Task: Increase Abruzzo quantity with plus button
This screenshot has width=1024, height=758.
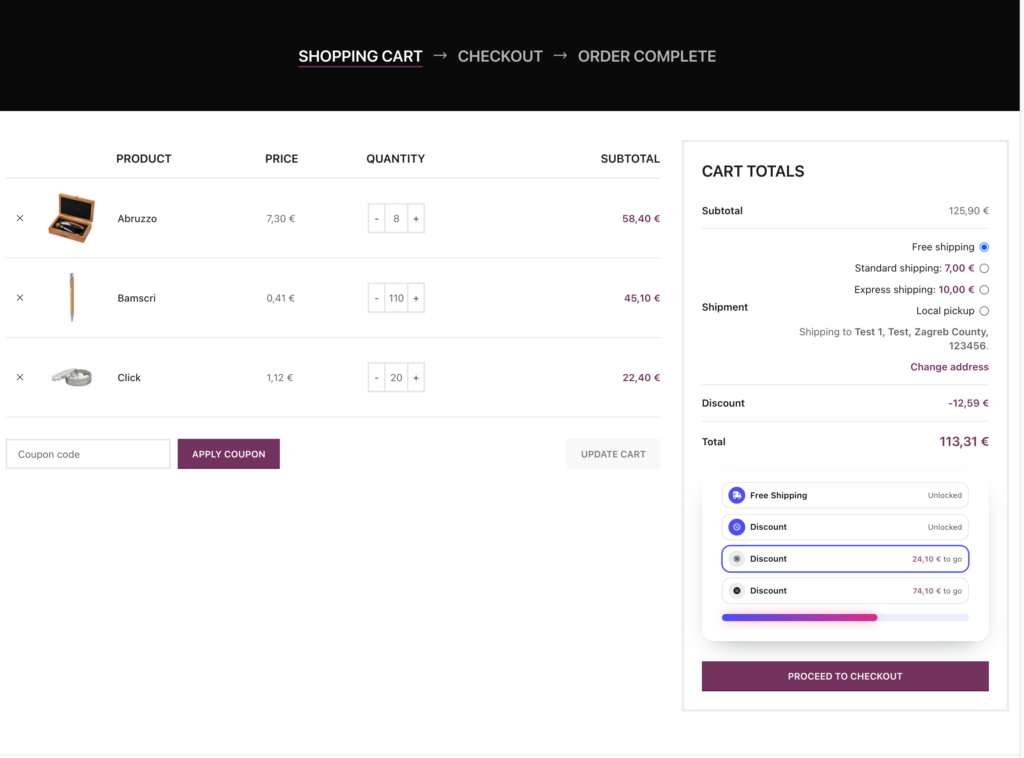Action: click(416, 219)
